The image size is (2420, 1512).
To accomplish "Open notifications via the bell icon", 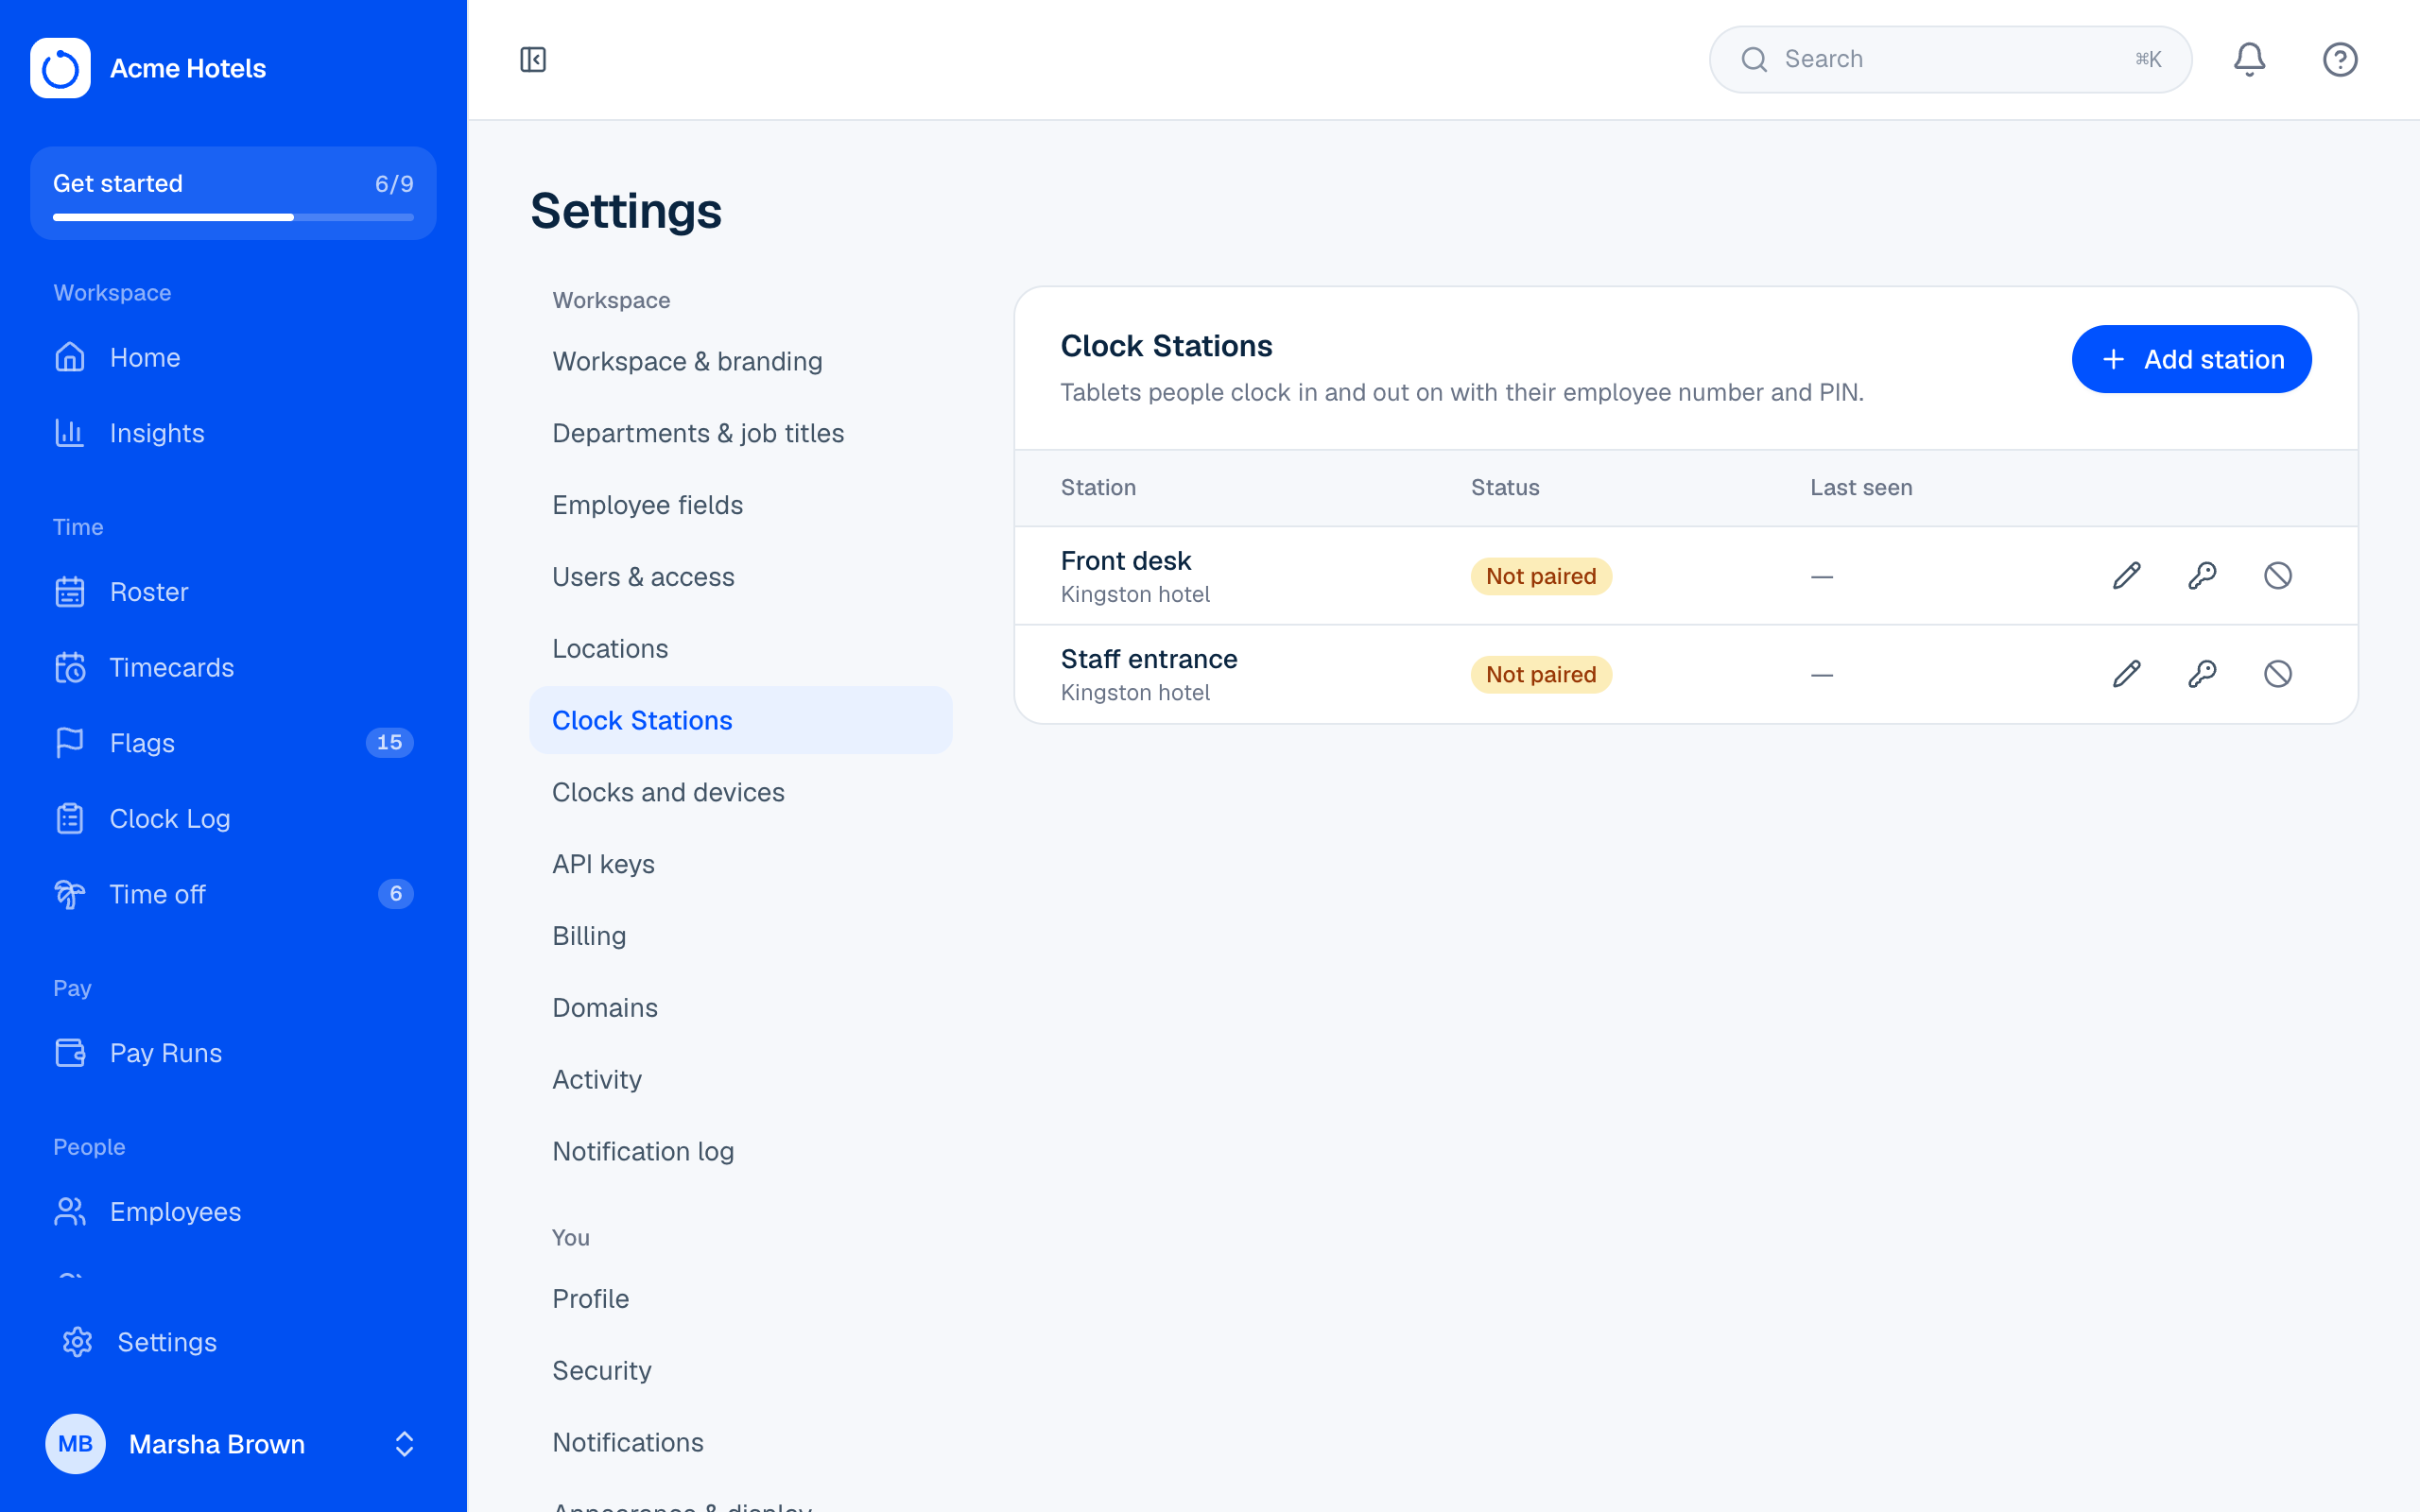I will point(2249,60).
